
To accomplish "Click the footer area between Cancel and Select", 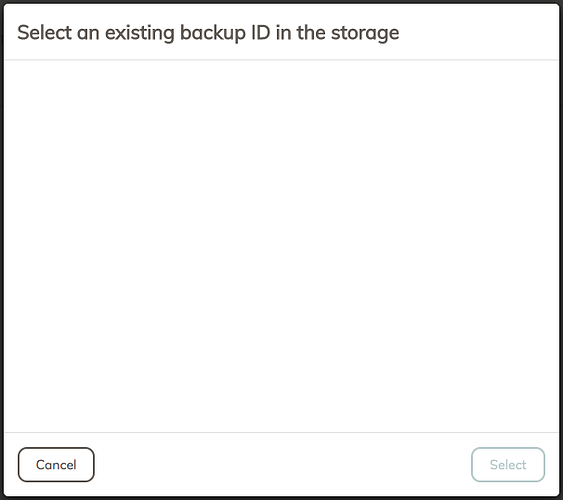I will pos(283,464).
